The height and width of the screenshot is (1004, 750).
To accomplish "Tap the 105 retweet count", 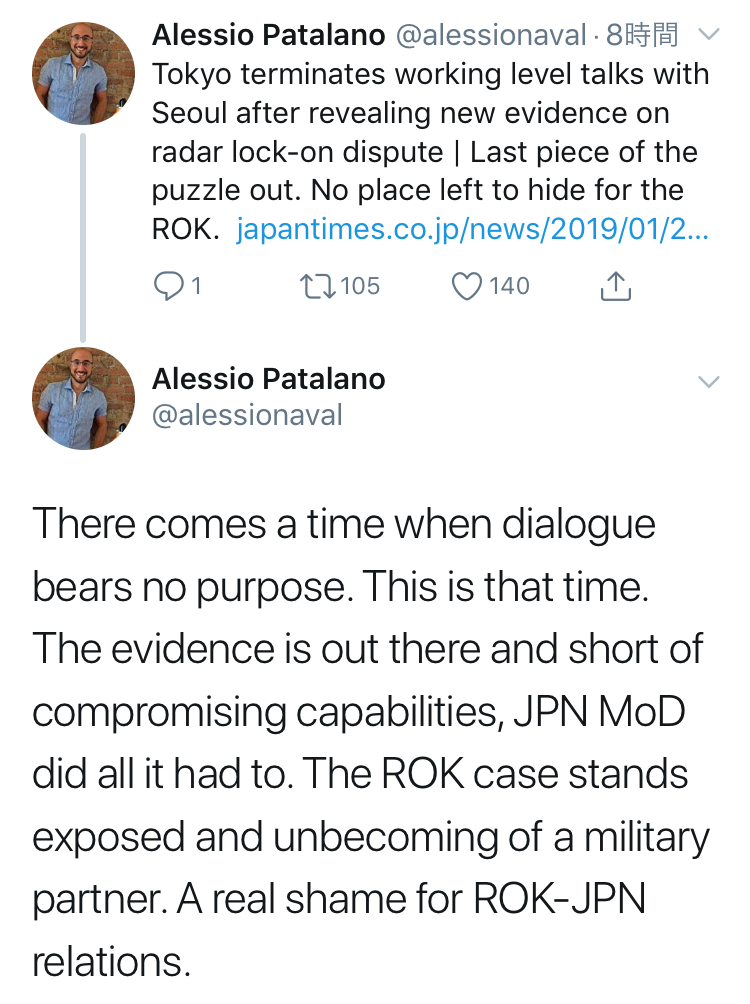I will (360, 286).
